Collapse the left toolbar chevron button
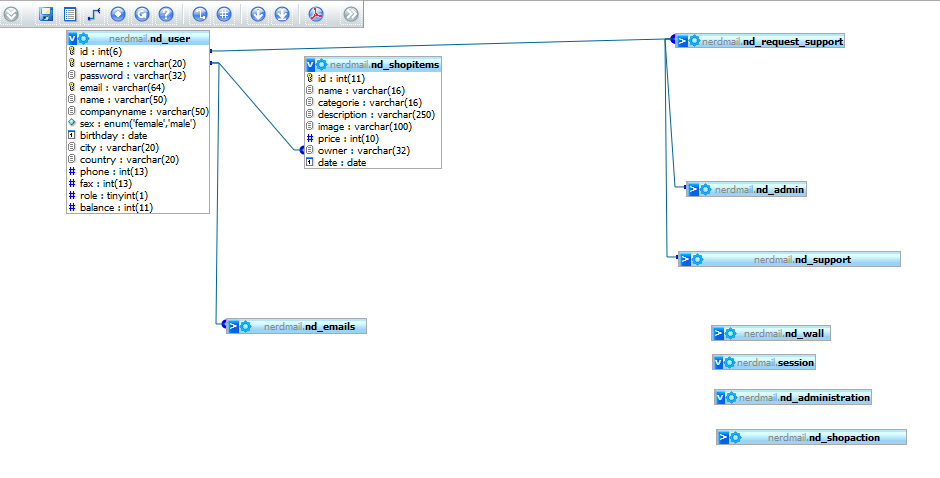 (x=12, y=14)
